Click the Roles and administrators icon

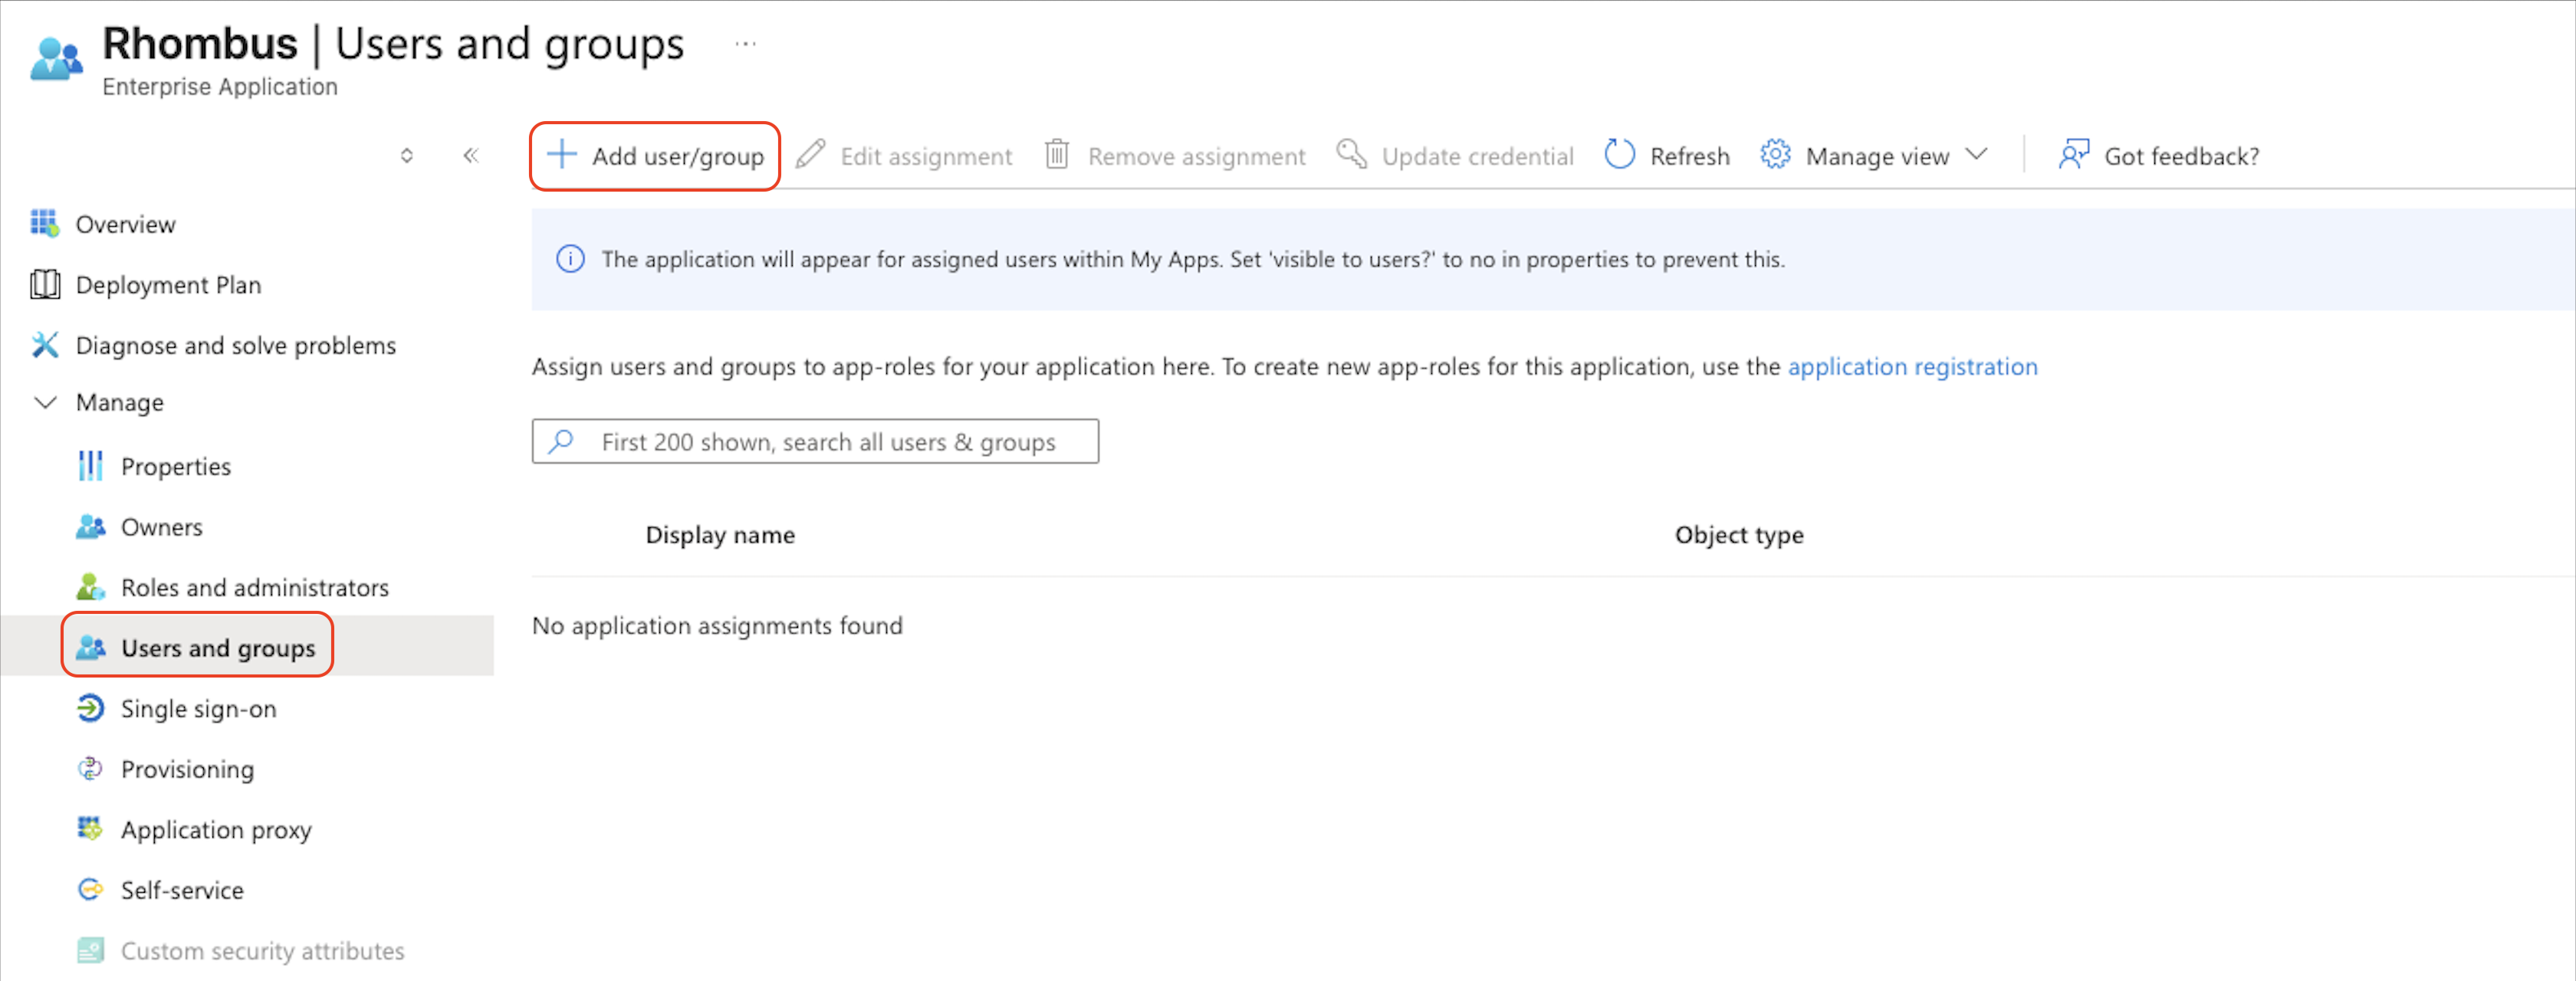[90, 587]
